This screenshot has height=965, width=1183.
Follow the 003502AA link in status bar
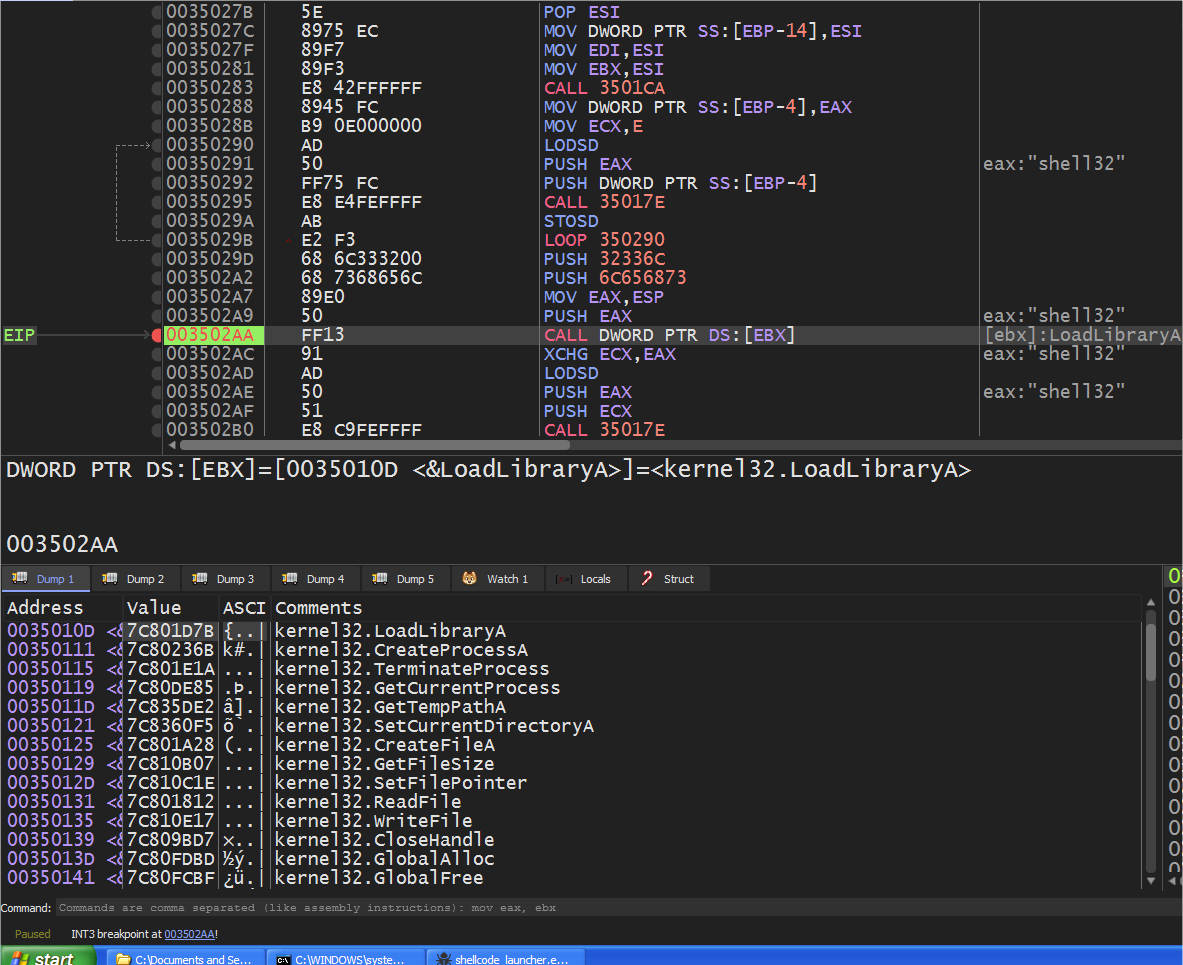pos(189,934)
